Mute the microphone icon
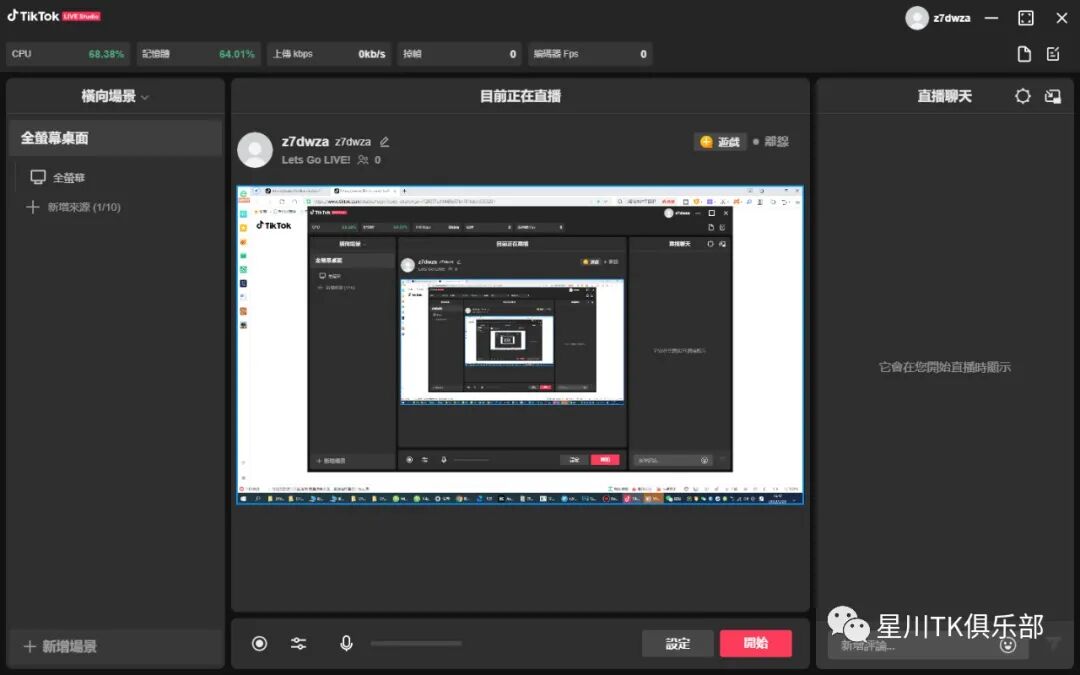 coord(346,643)
